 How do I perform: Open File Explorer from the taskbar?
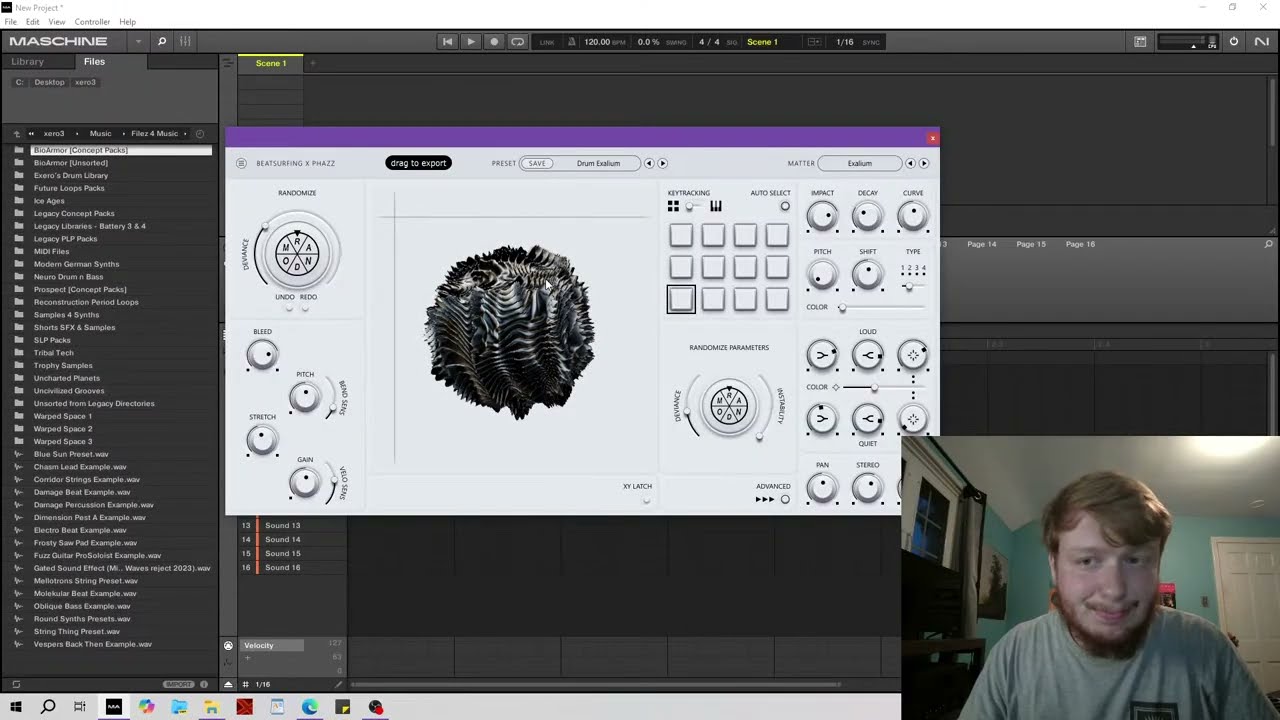[x=212, y=707]
